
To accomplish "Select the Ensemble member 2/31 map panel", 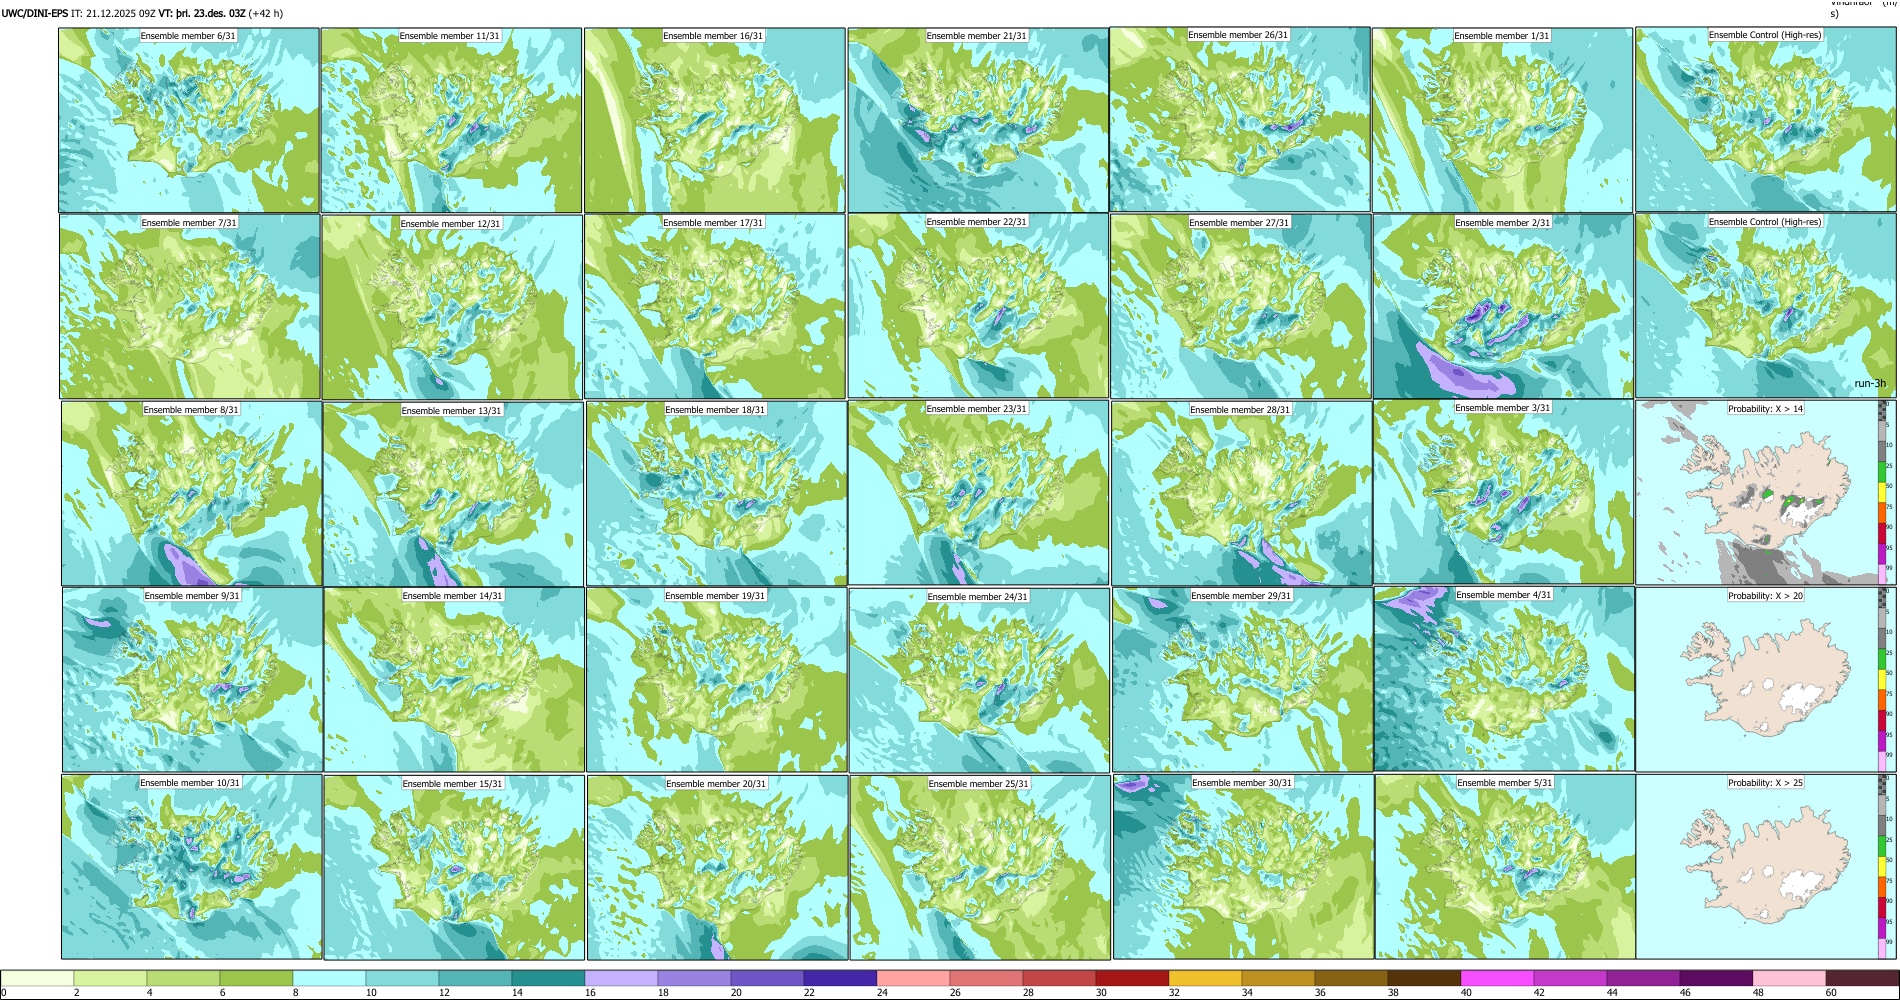I will [1504, 307].
